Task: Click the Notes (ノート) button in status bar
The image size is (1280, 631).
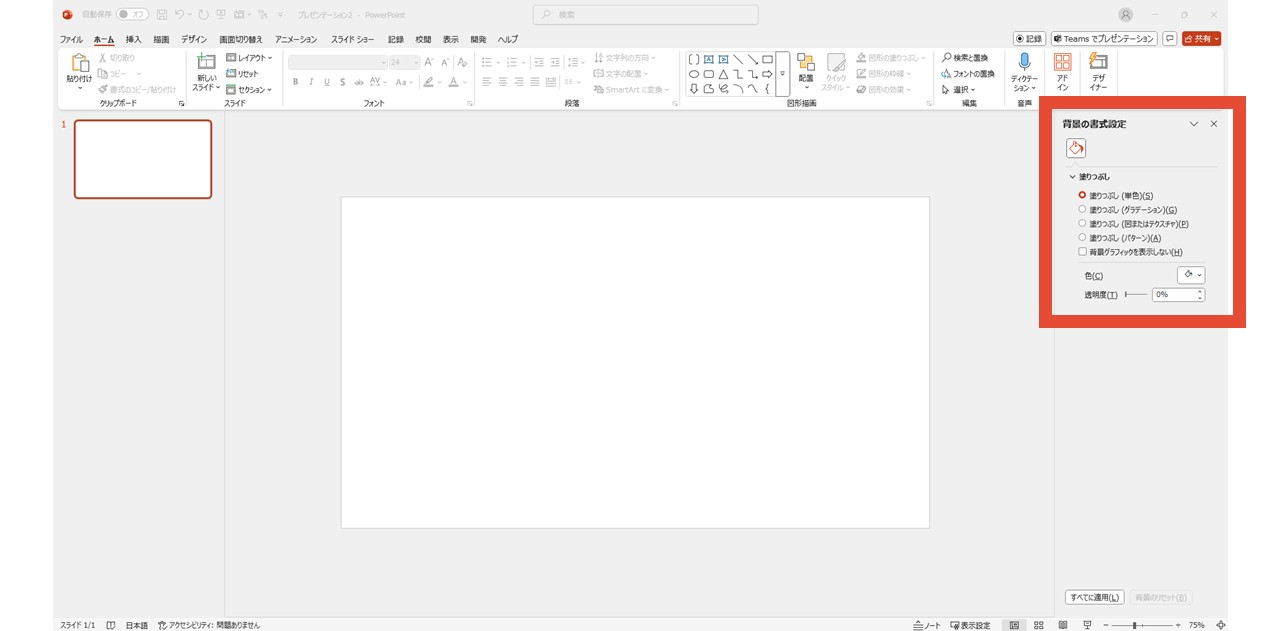Action: pos(927,625)
